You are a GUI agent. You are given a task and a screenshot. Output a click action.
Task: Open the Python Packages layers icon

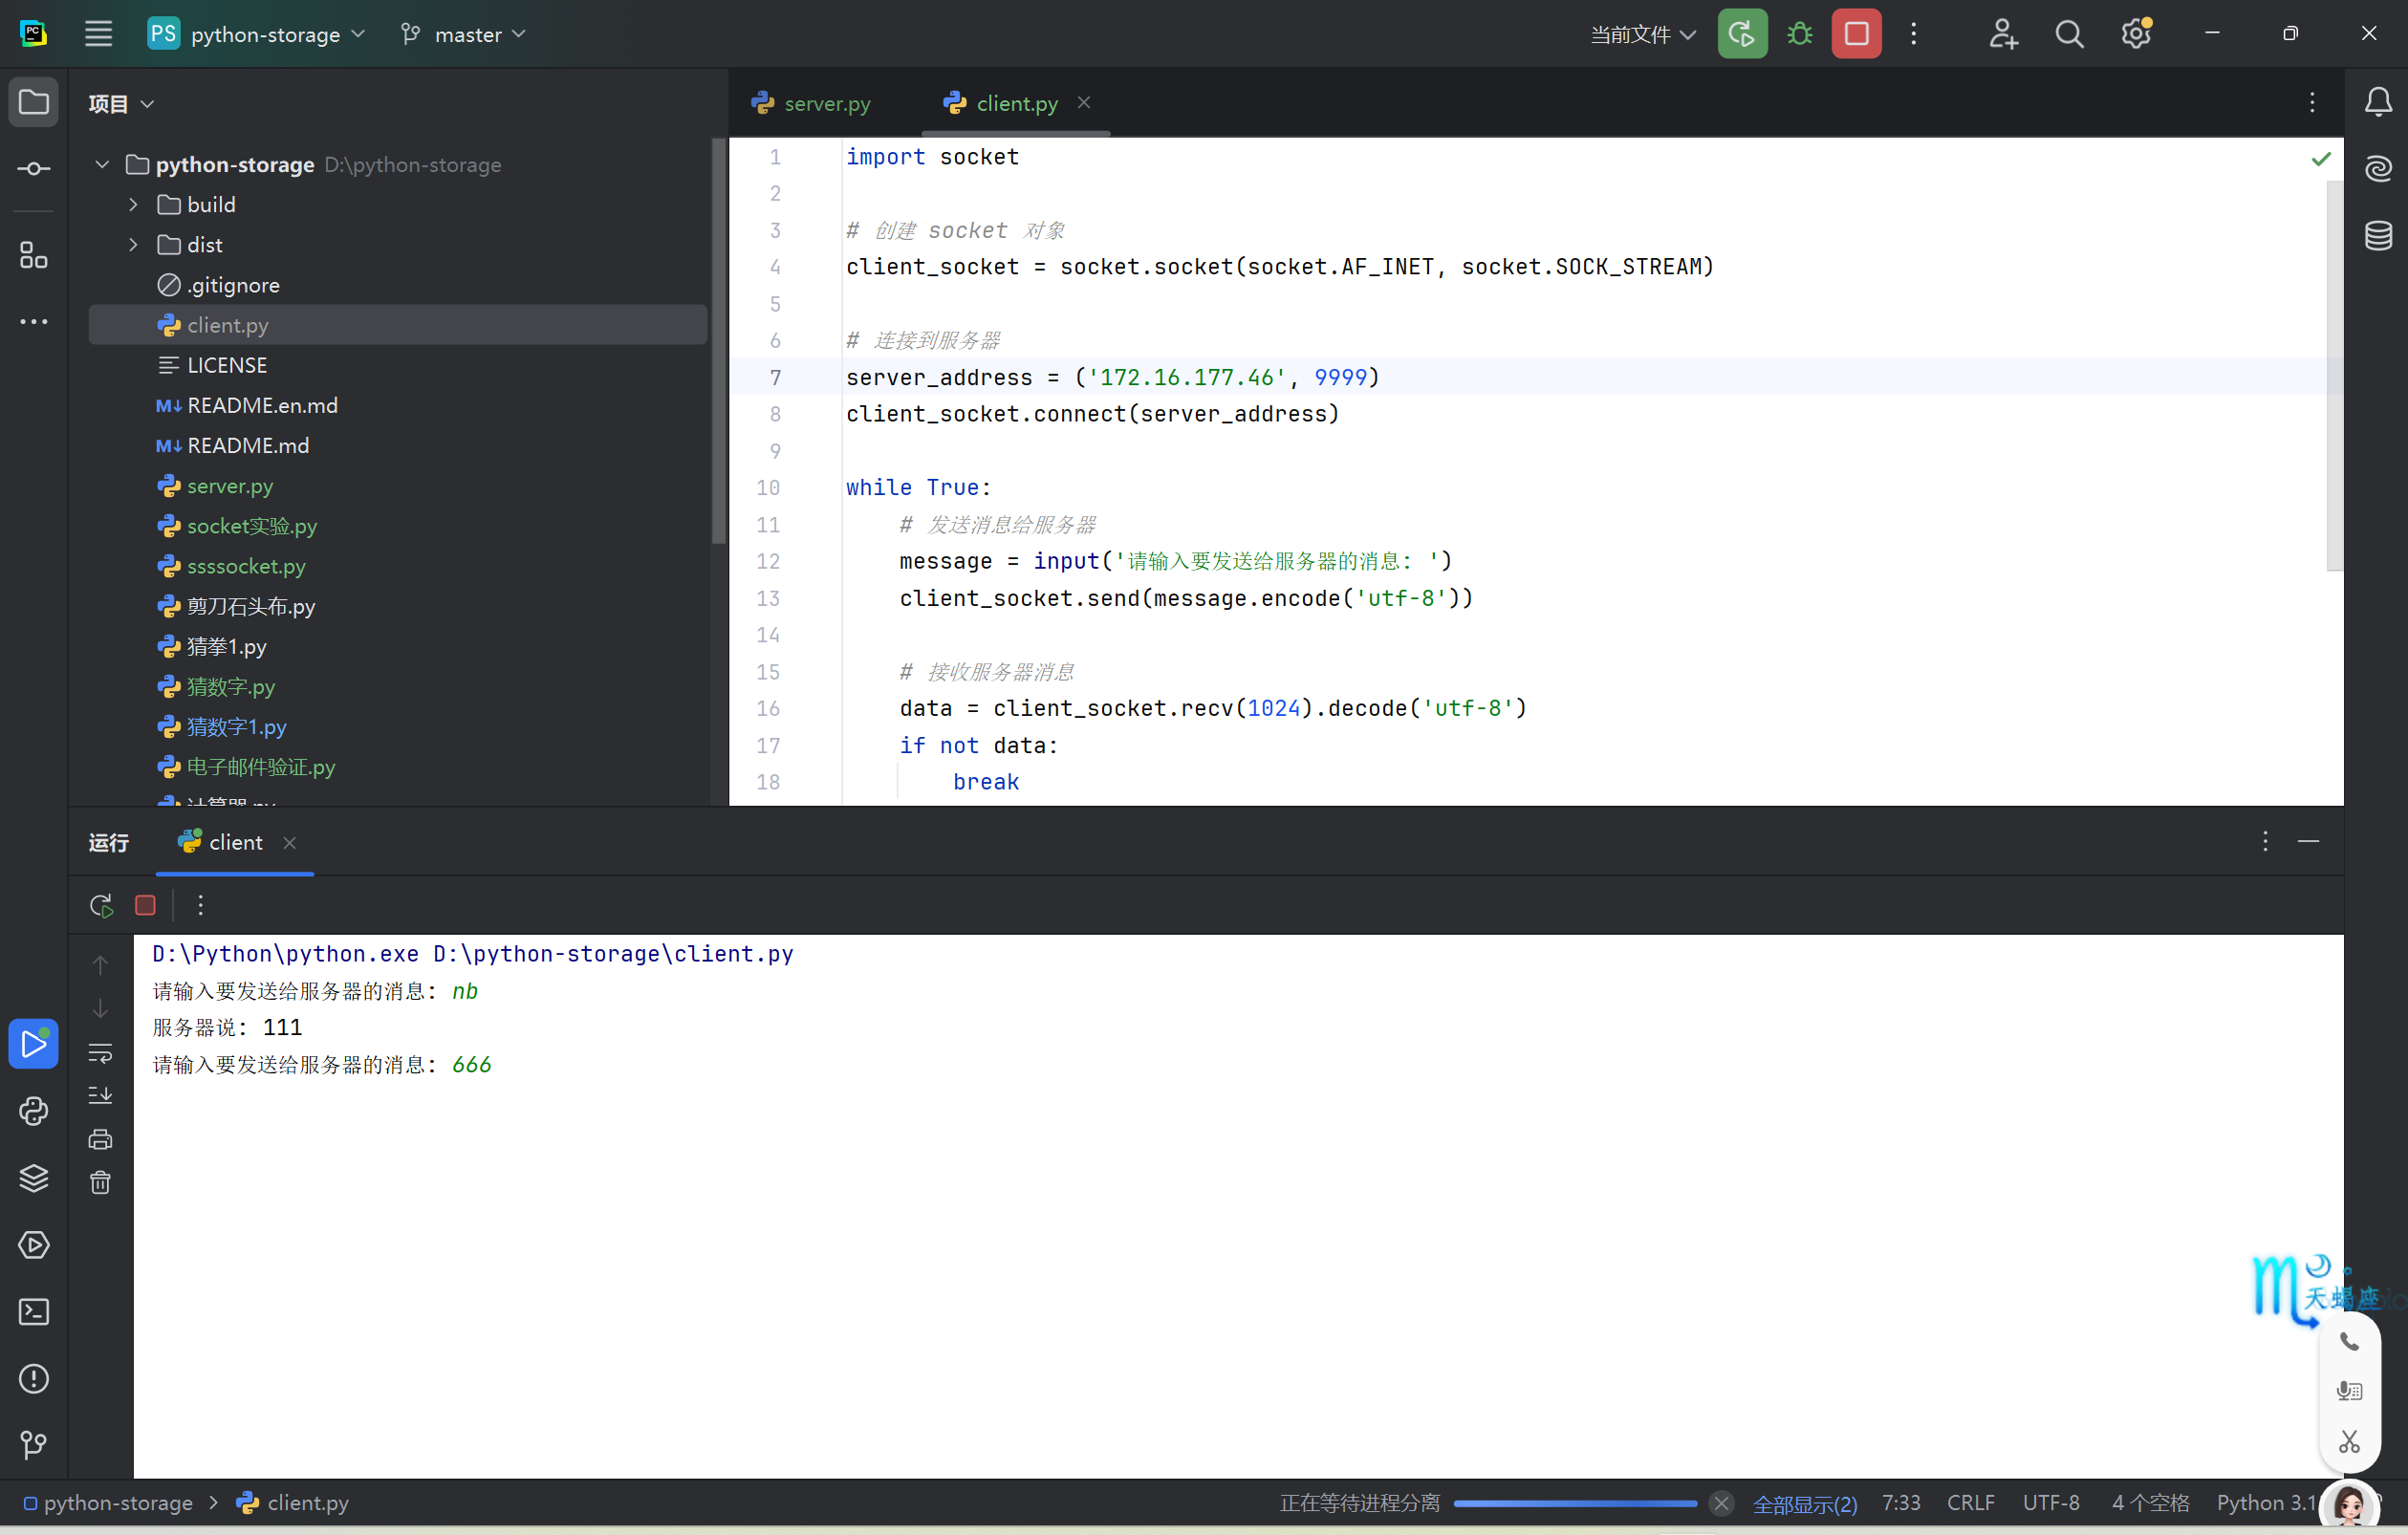pyautogui.click(x=34, y=1178)
